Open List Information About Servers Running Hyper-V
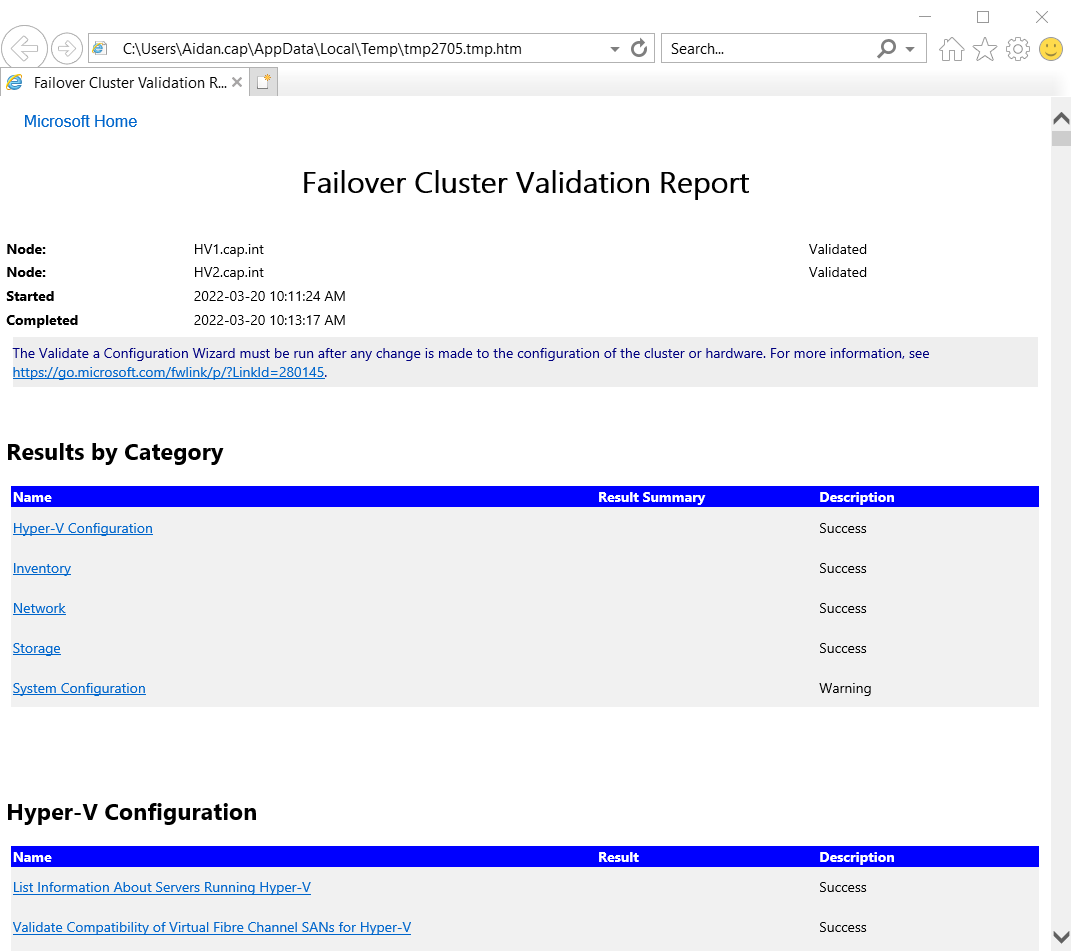This screenshot has height=951, width=1071. click(162, 887)
